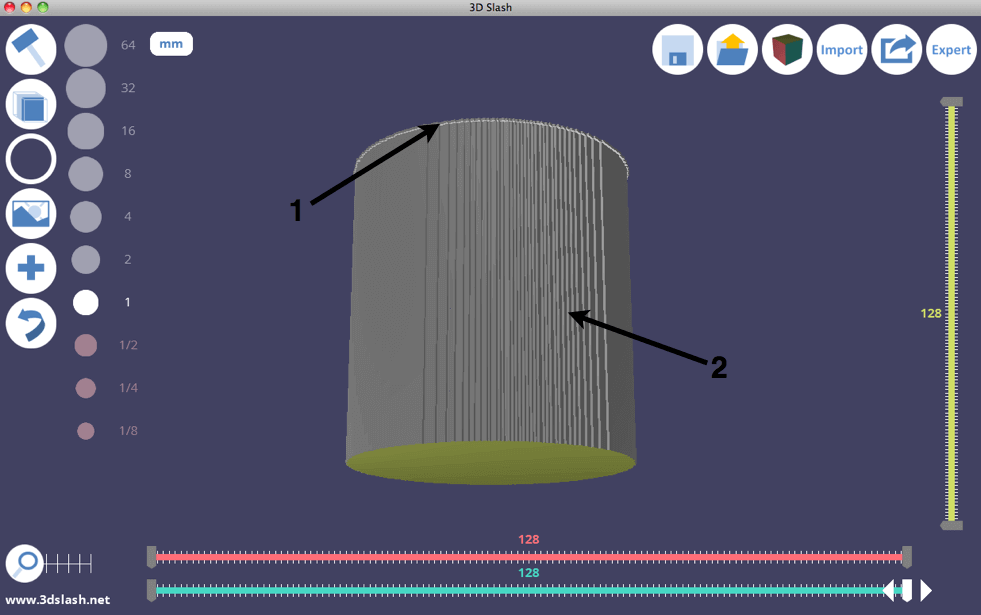Share the model with the export arrow icon
Screen dimensions: 981x615
[x=897, y=49]
